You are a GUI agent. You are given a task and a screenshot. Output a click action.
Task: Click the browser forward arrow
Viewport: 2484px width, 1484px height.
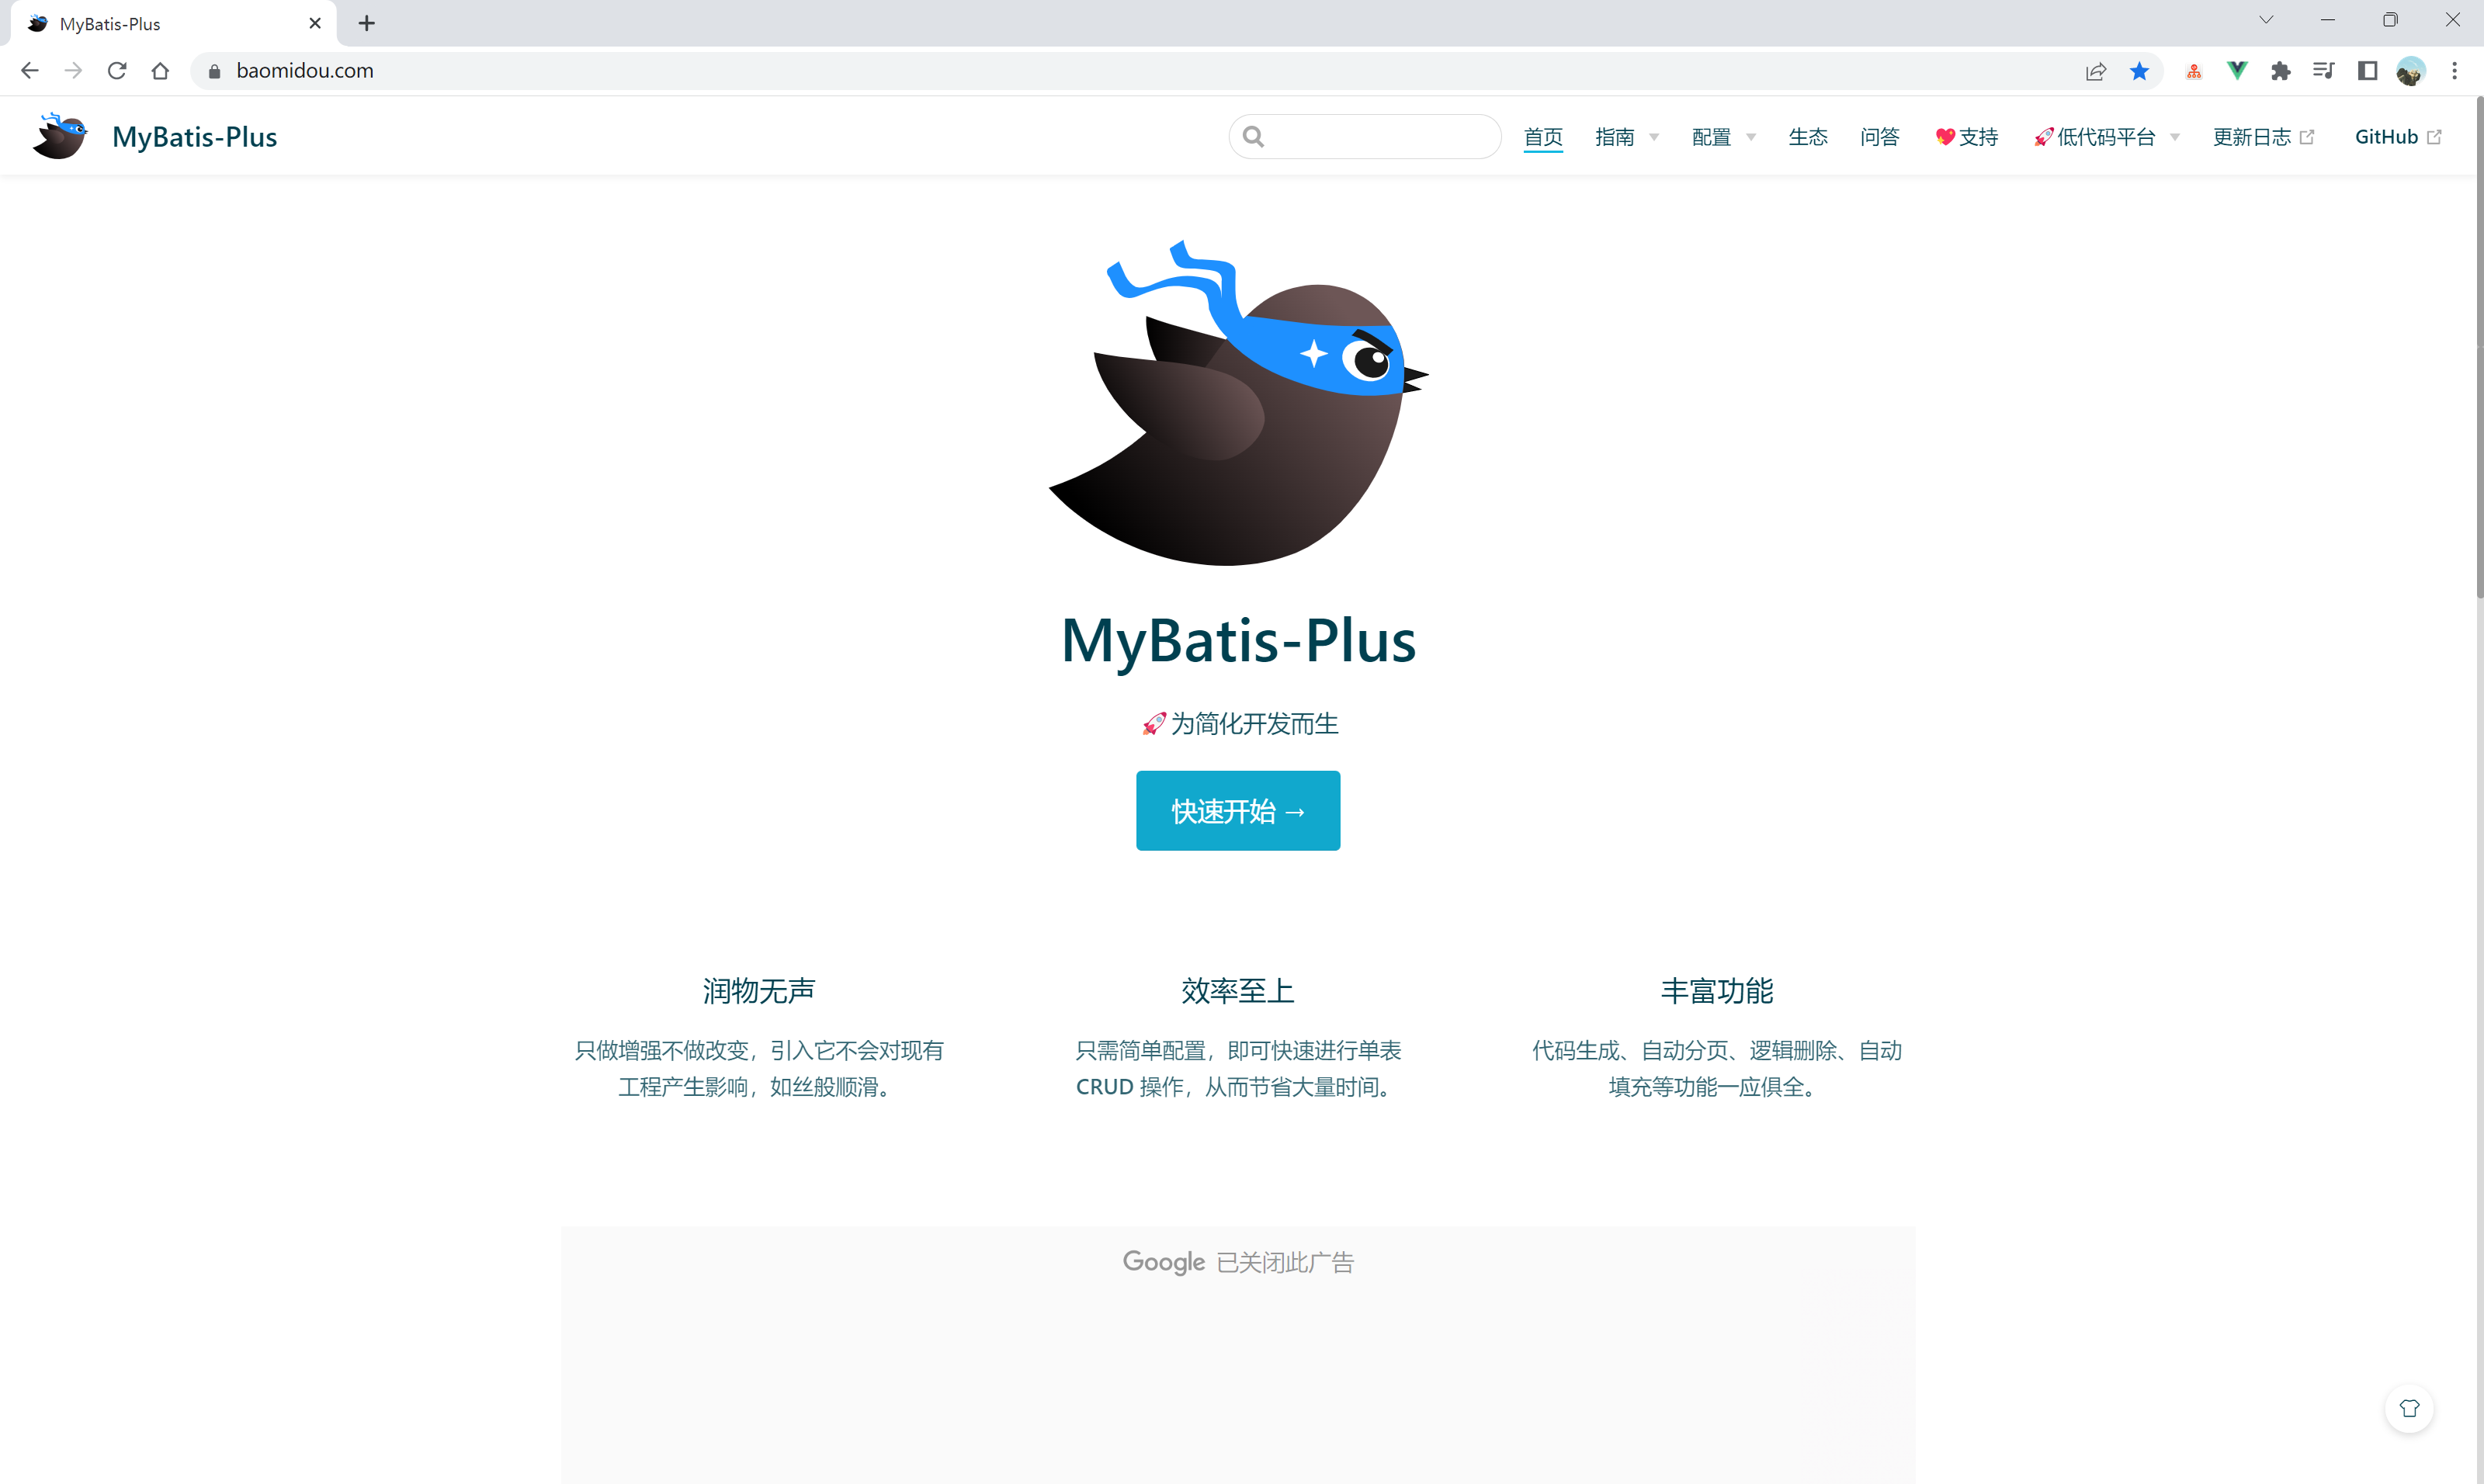pyautogui.click(x=73, y=71)
